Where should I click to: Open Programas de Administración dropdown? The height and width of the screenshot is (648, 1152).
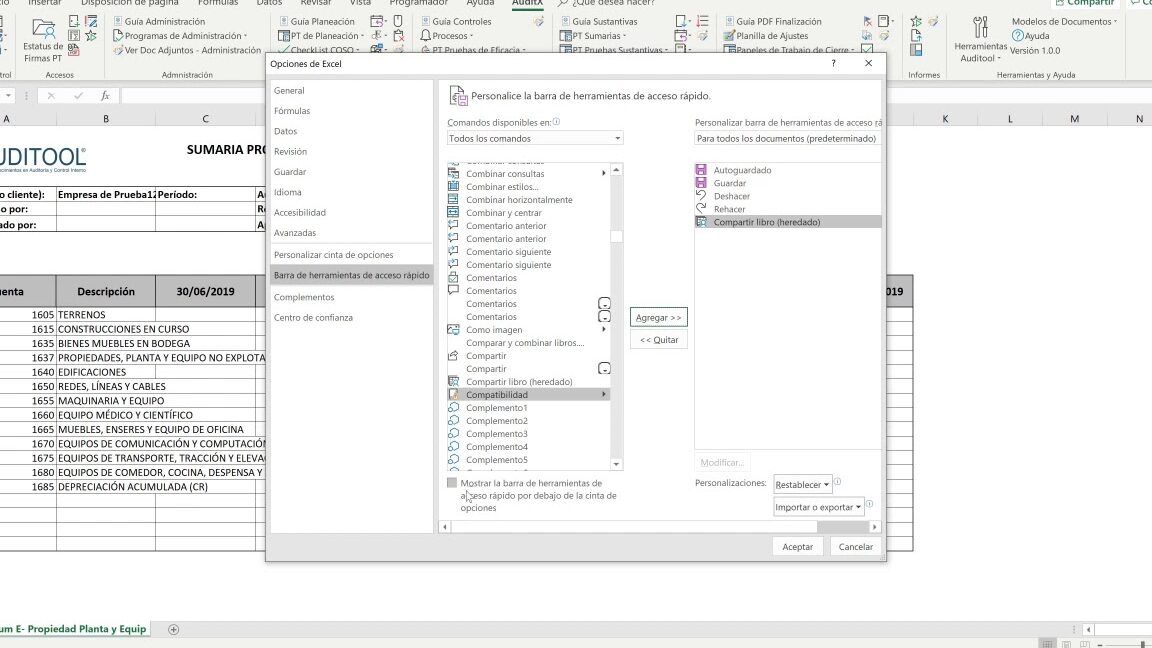(x=179, y=35)
